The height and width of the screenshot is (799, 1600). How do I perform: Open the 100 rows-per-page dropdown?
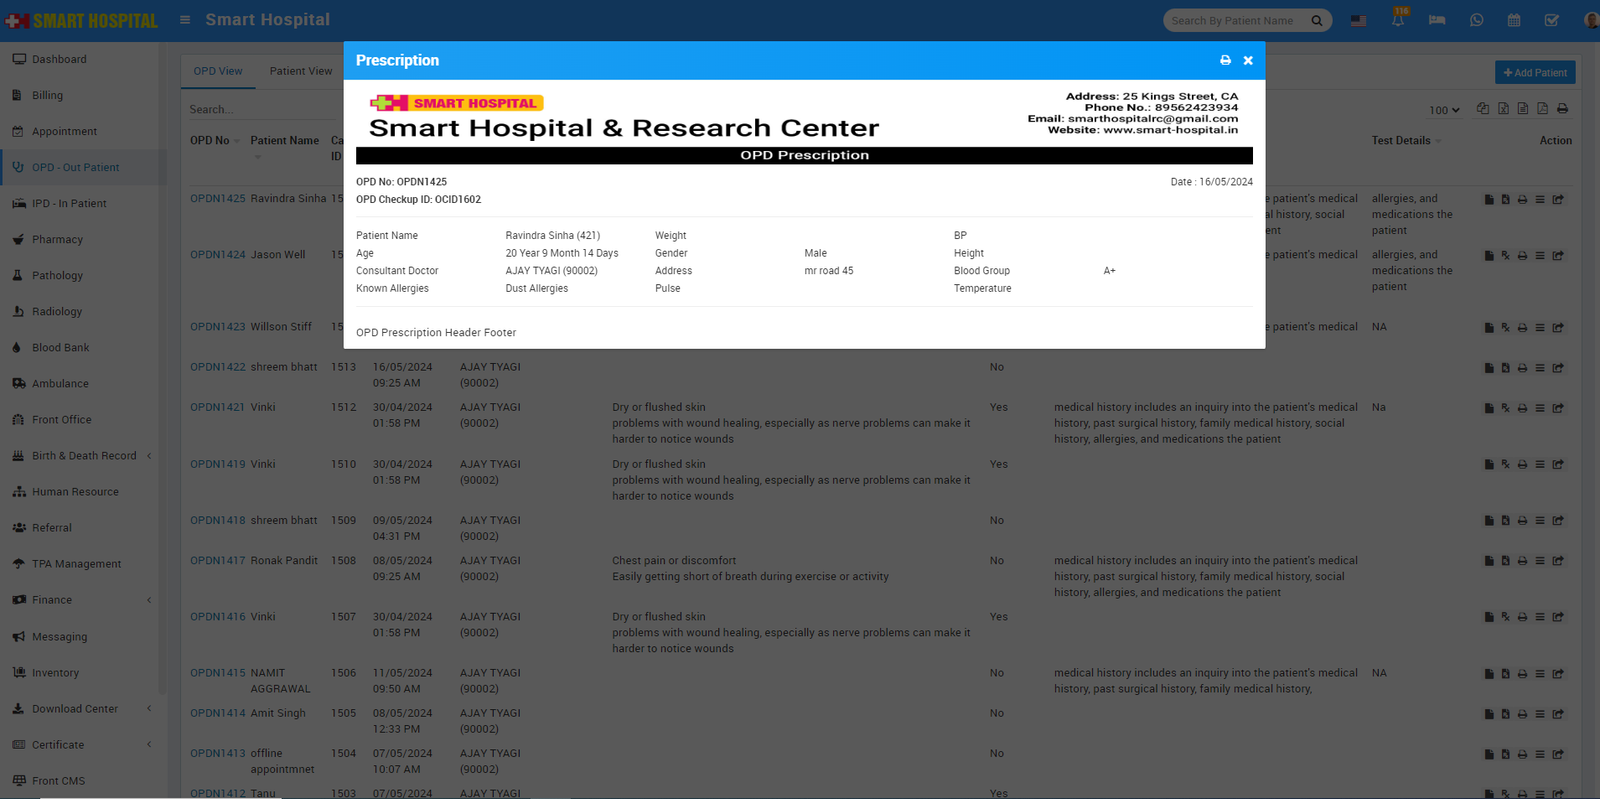coord(1444,110)
